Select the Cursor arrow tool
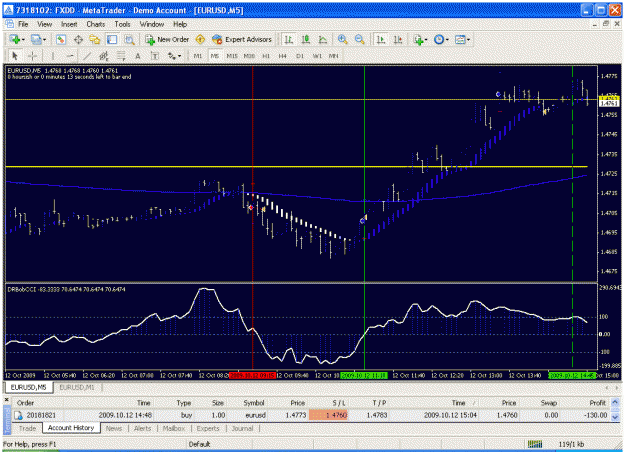 [x=15, y=56]
